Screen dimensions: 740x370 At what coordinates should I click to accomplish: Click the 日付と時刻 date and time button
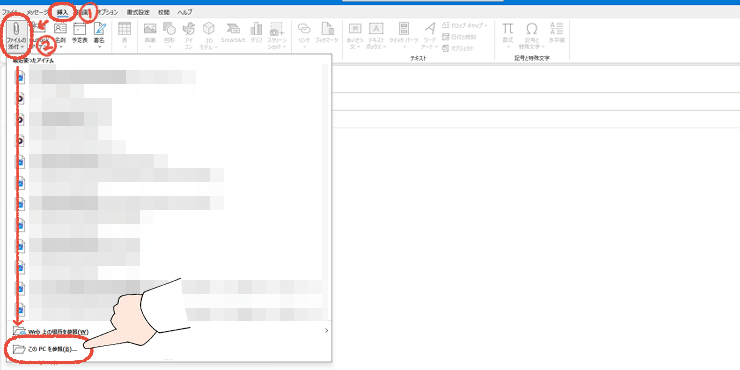click(460, 36)
